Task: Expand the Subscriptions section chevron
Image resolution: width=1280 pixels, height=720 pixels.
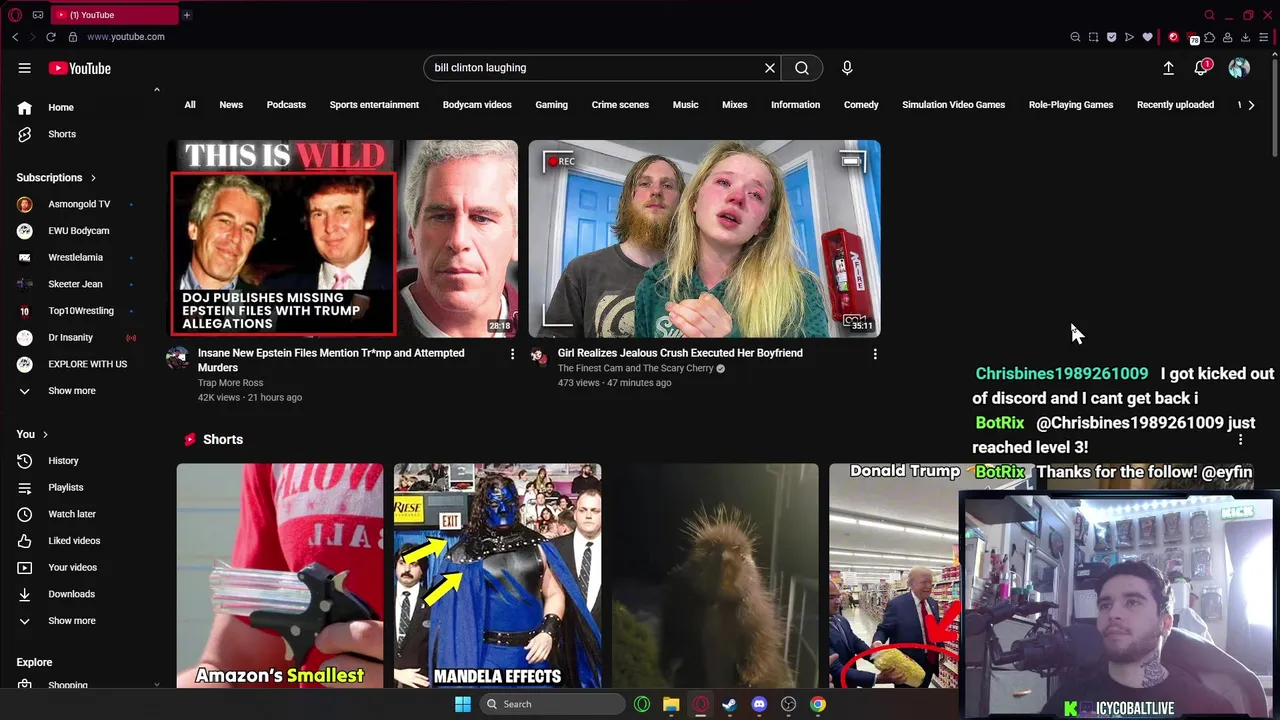Action: 93,178
